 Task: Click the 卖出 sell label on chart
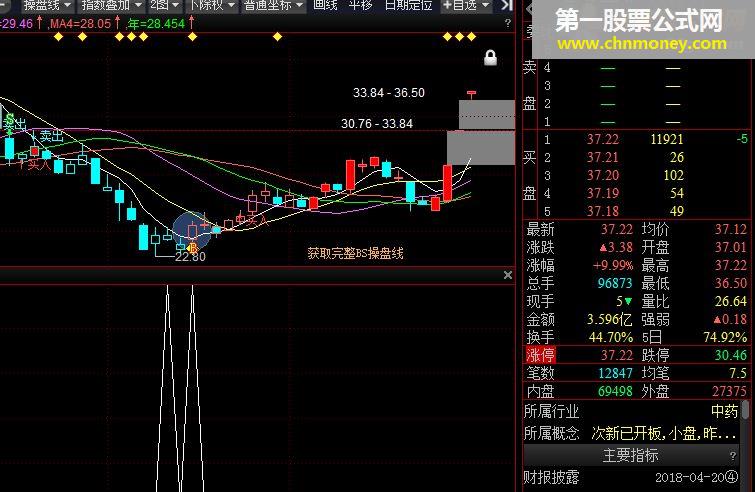point(52,136)
